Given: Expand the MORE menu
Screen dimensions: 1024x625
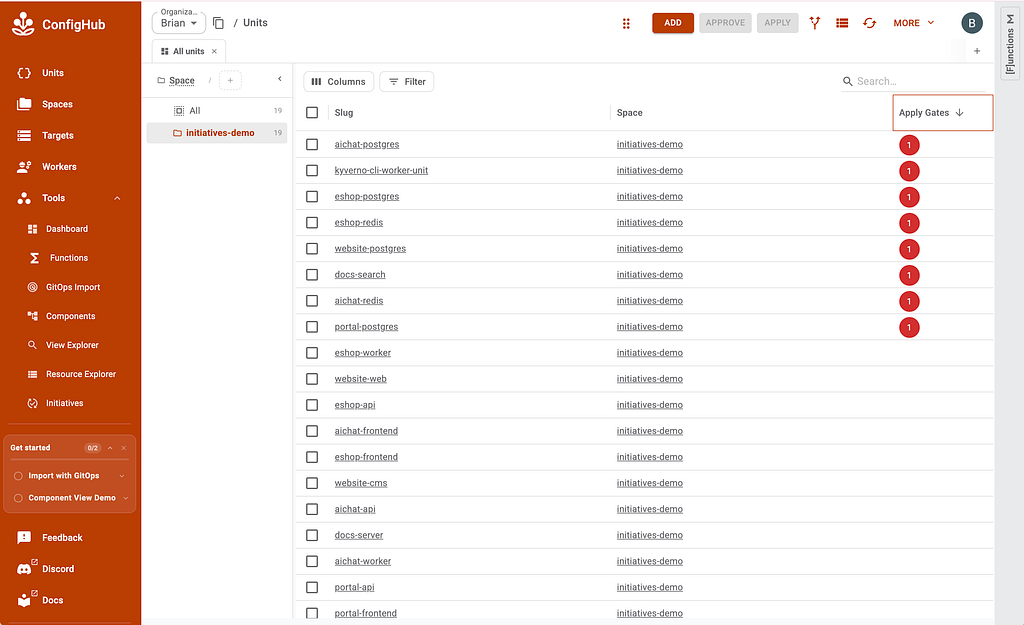Looking at the screenshot, I should click(x=914, y=23).
